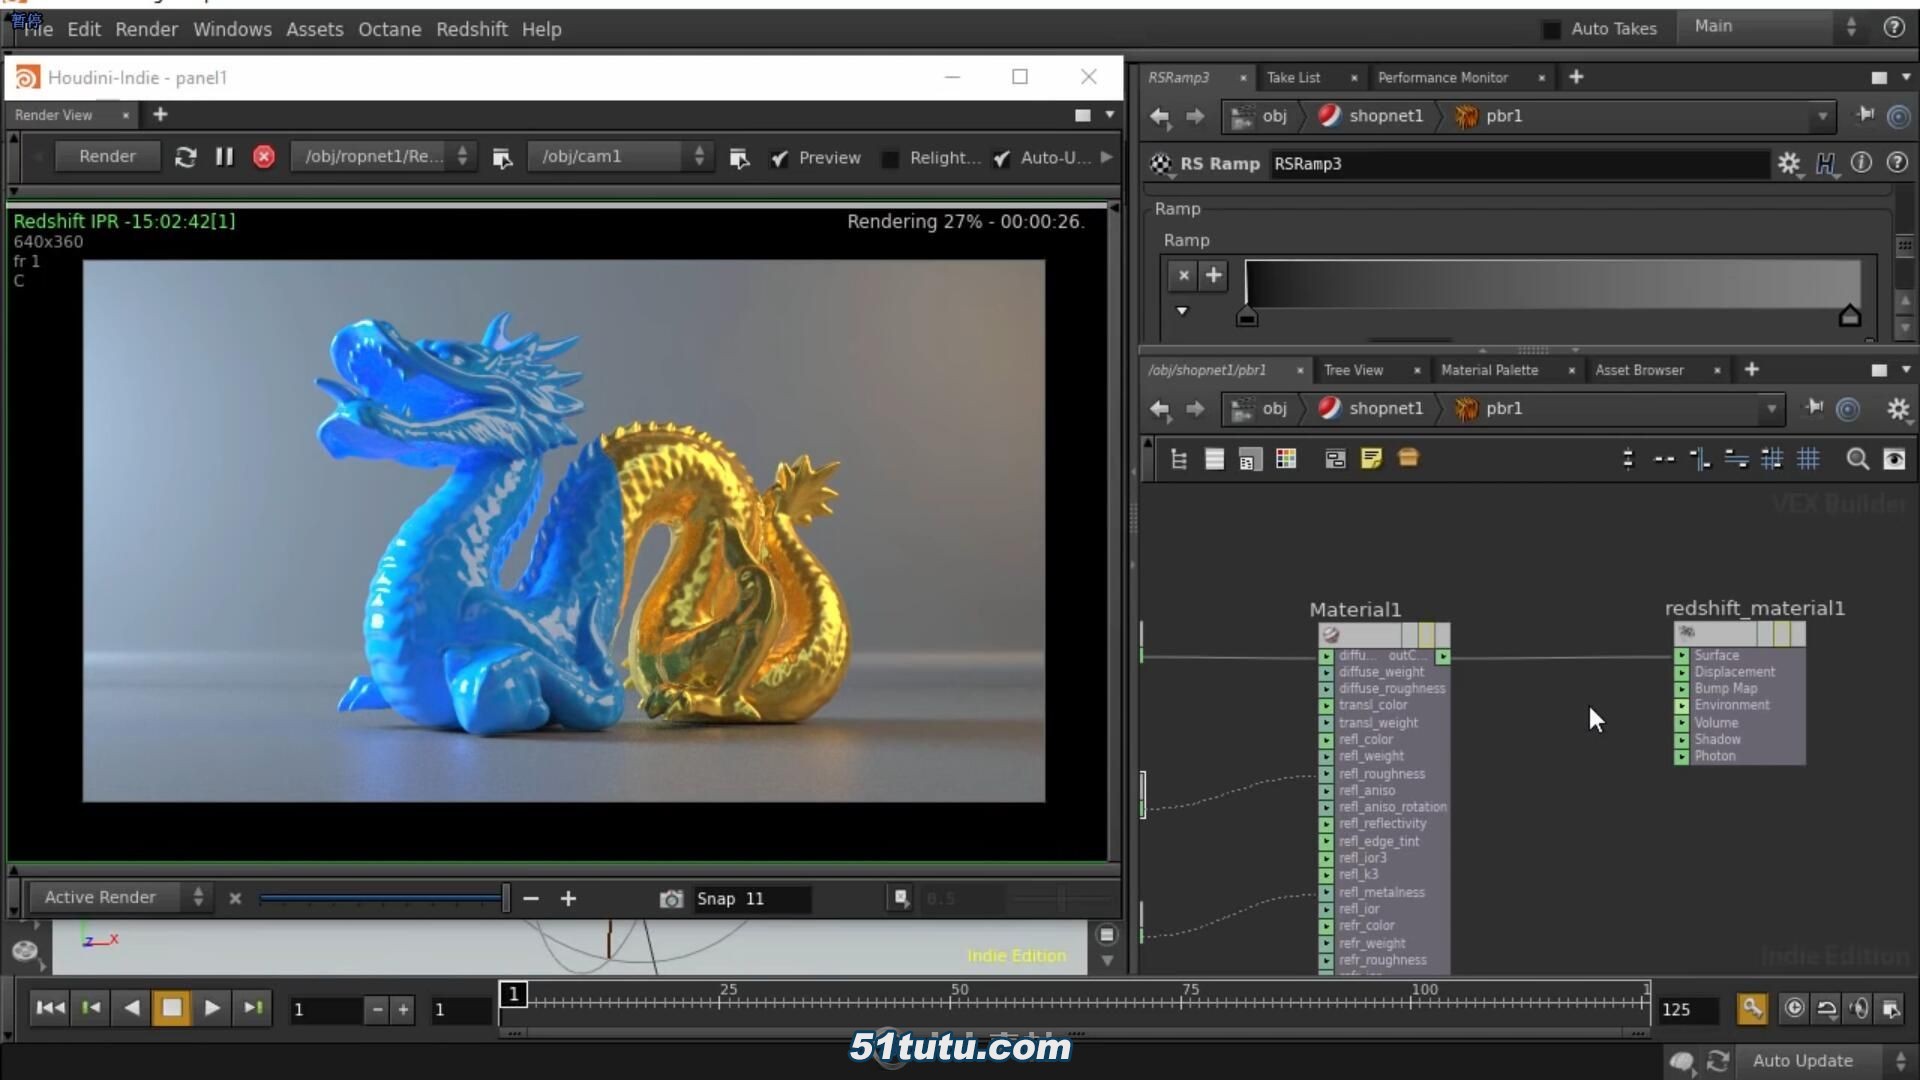1920x1080 pixels.
Task: Open Render View pane options arrow
Action: point(1110,115)
